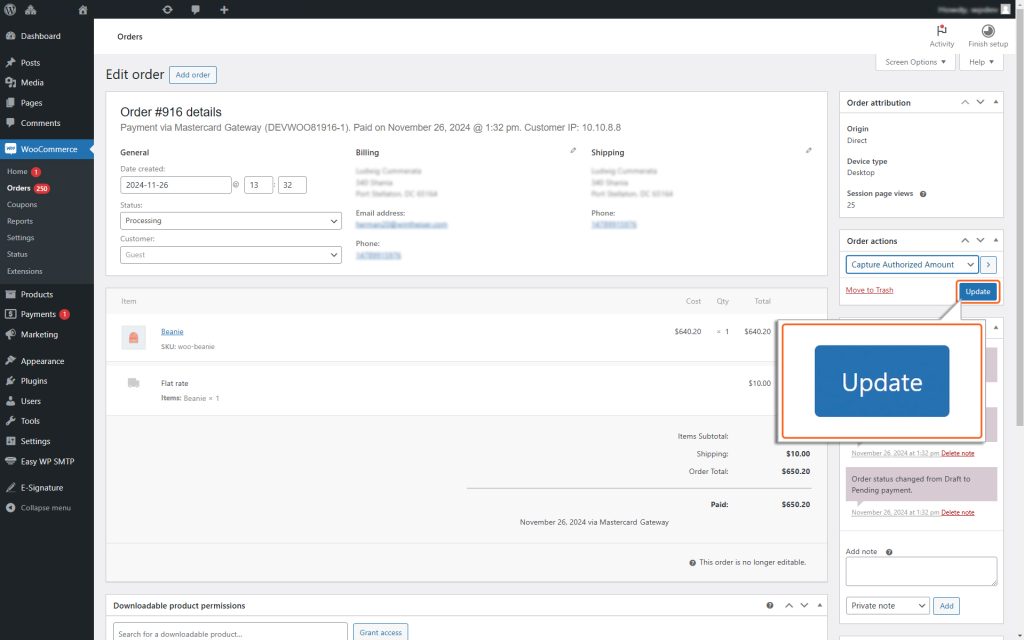1024x640 pixels.
Task: Click the Add order button
Action: [x=193, y=75]
